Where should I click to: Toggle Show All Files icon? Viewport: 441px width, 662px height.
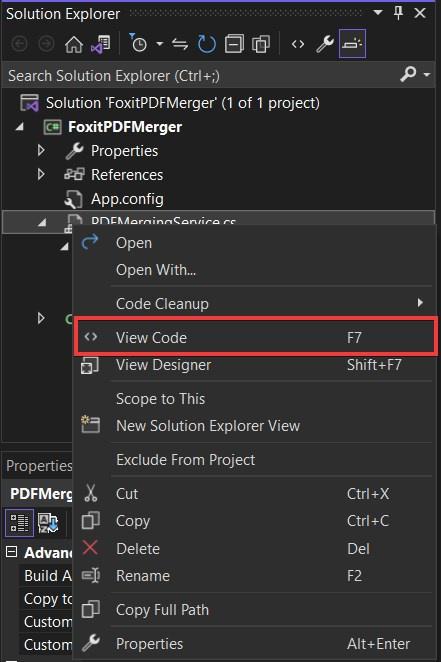261,44
